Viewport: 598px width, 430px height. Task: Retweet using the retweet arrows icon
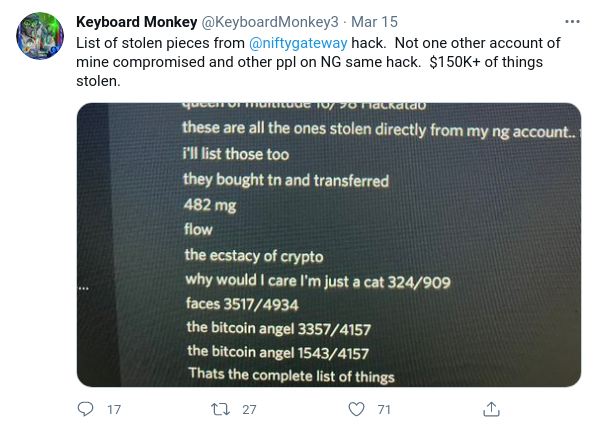coord(220,409)
